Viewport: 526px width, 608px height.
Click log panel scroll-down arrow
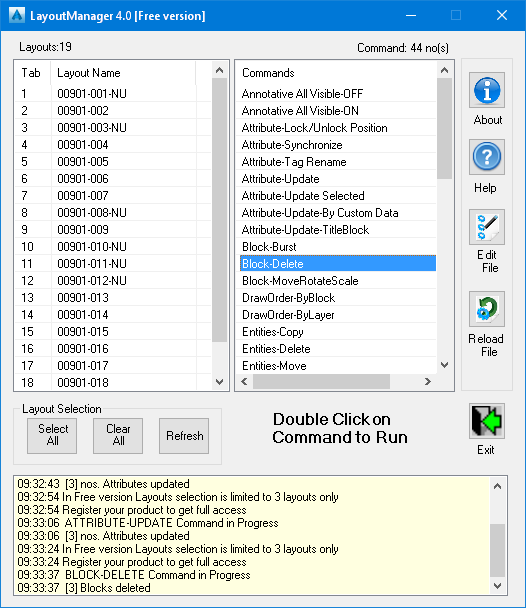coord(498,586)
